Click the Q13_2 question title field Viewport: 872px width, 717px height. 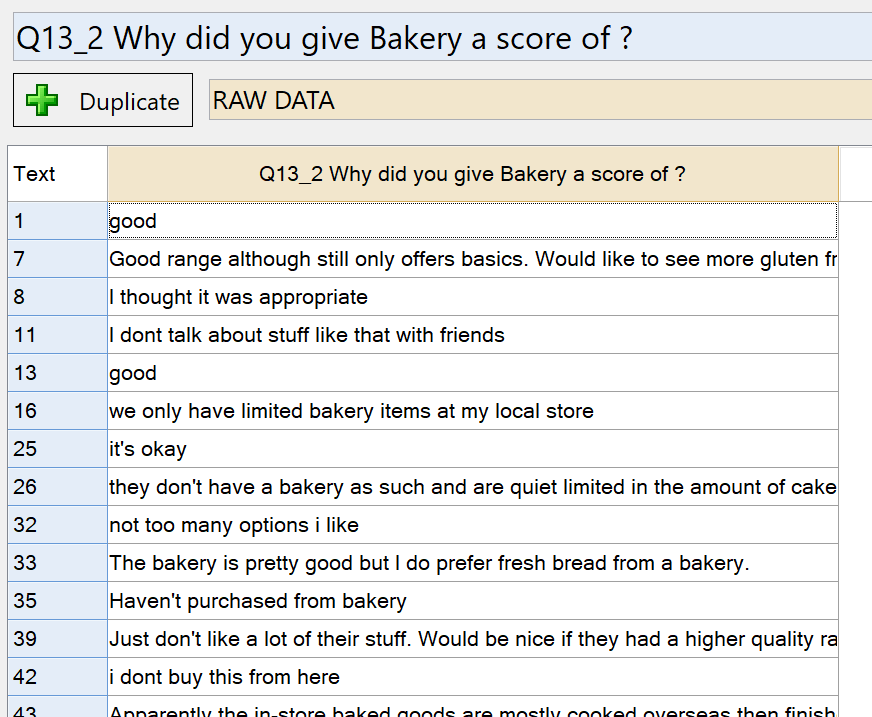(443, 37)
